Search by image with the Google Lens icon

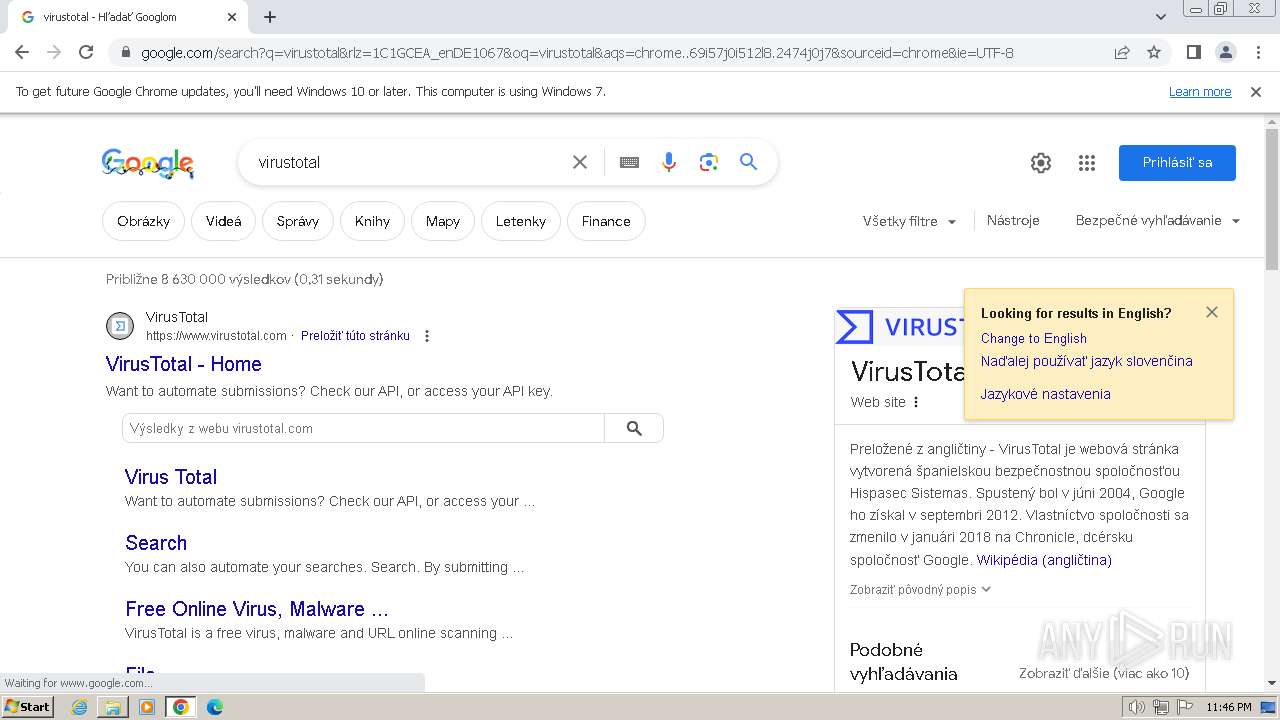709,162
